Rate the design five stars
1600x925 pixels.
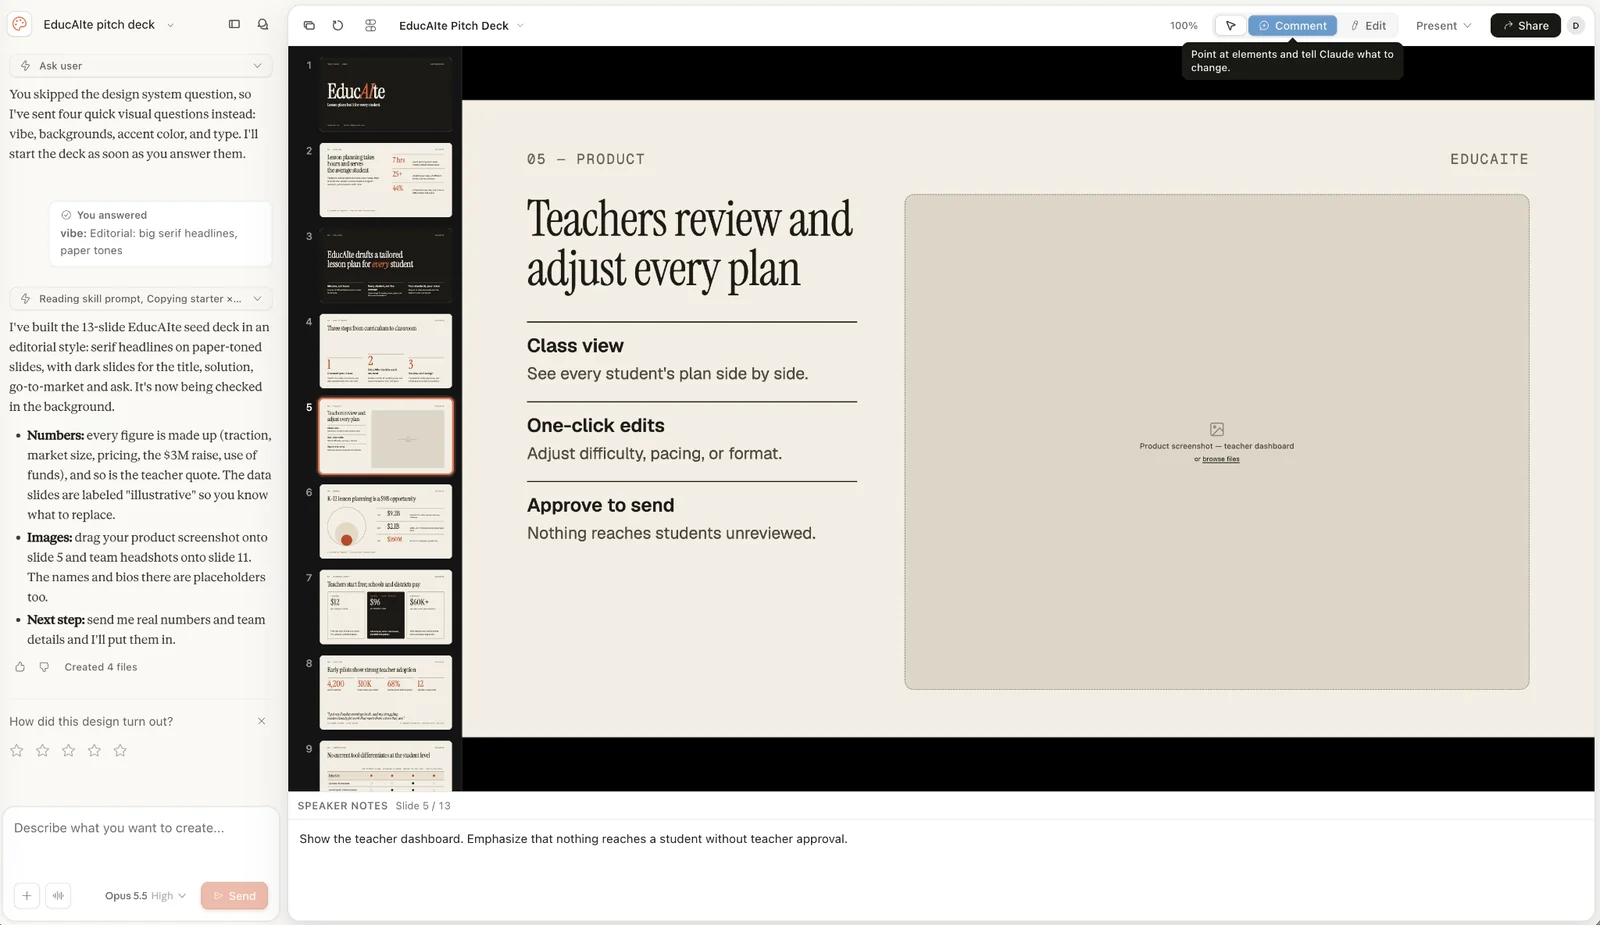coord(121,750)
